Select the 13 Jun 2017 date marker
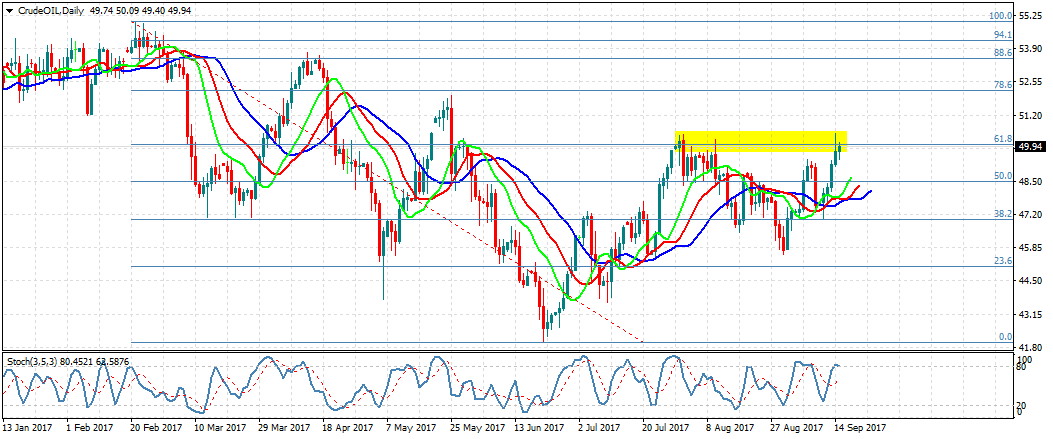The height and width of the screenshot is (439, 1053). [x=535, y=427]
